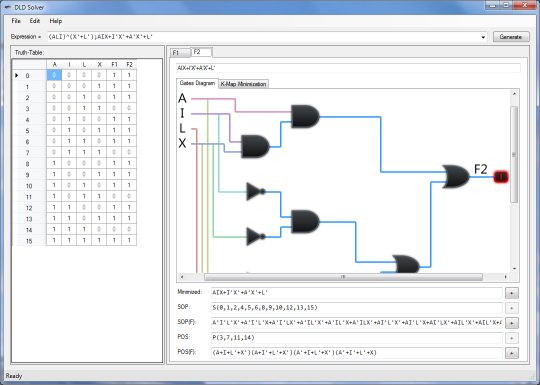Click the F2 output label in diagram
The height and width of the screenshot is (385, 540).
pos(481,169)
